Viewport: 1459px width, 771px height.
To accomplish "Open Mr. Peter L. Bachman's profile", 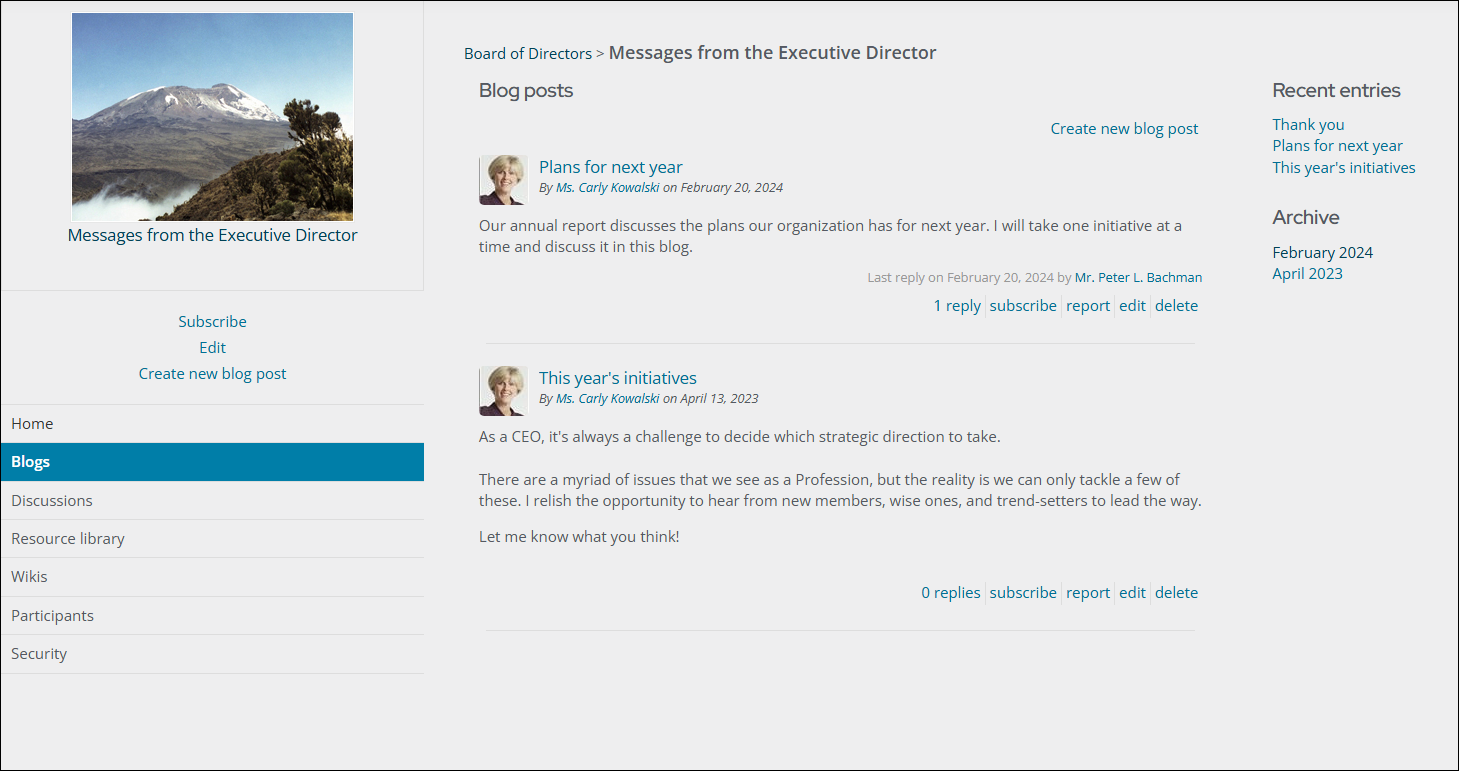I will pyautogui.click(x=1138, y=278).
